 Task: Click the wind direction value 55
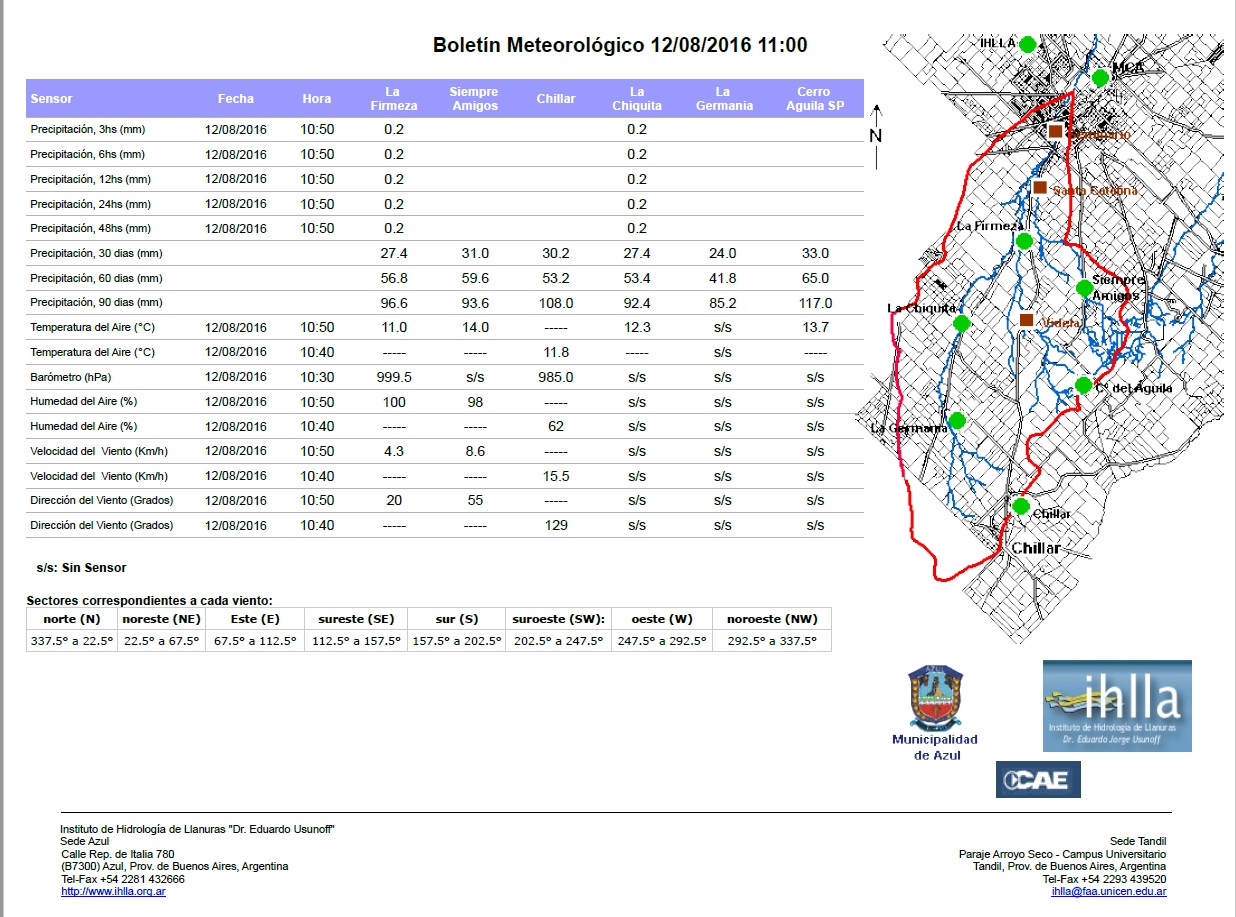[475, 500]
